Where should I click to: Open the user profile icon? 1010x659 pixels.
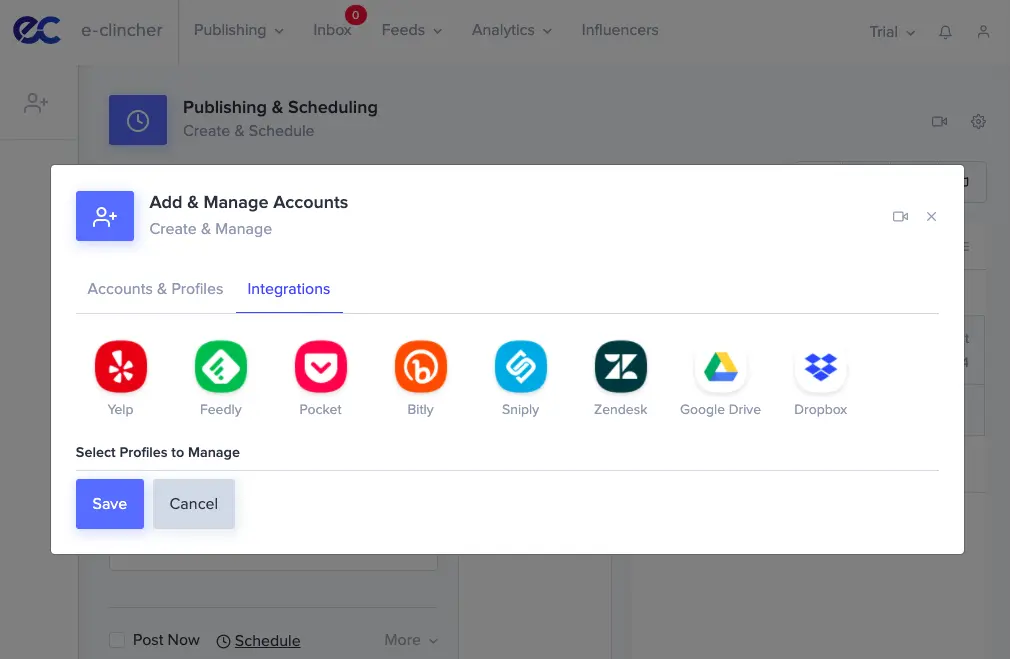pos(983,32)
